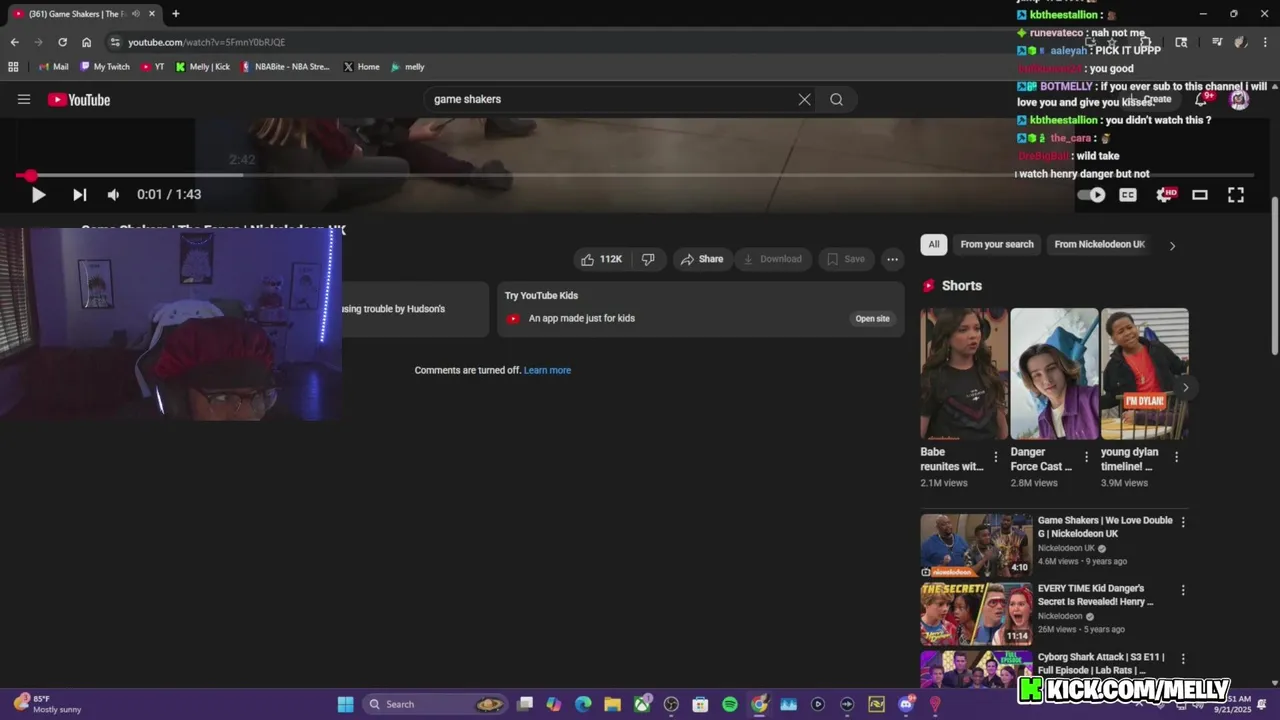Reload the current page
The image size is (1280, 720).
pyautogui.click(x=62, y=42)
